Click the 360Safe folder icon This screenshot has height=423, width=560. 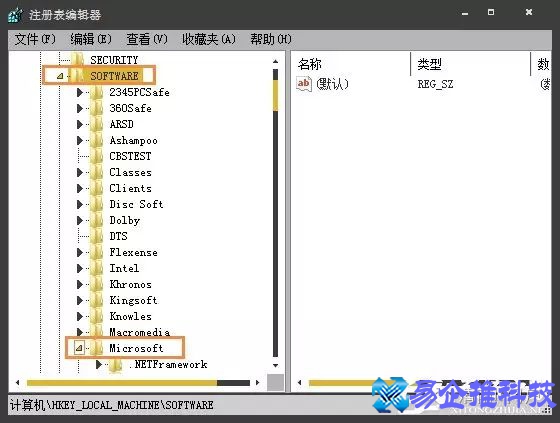(97, 108)
